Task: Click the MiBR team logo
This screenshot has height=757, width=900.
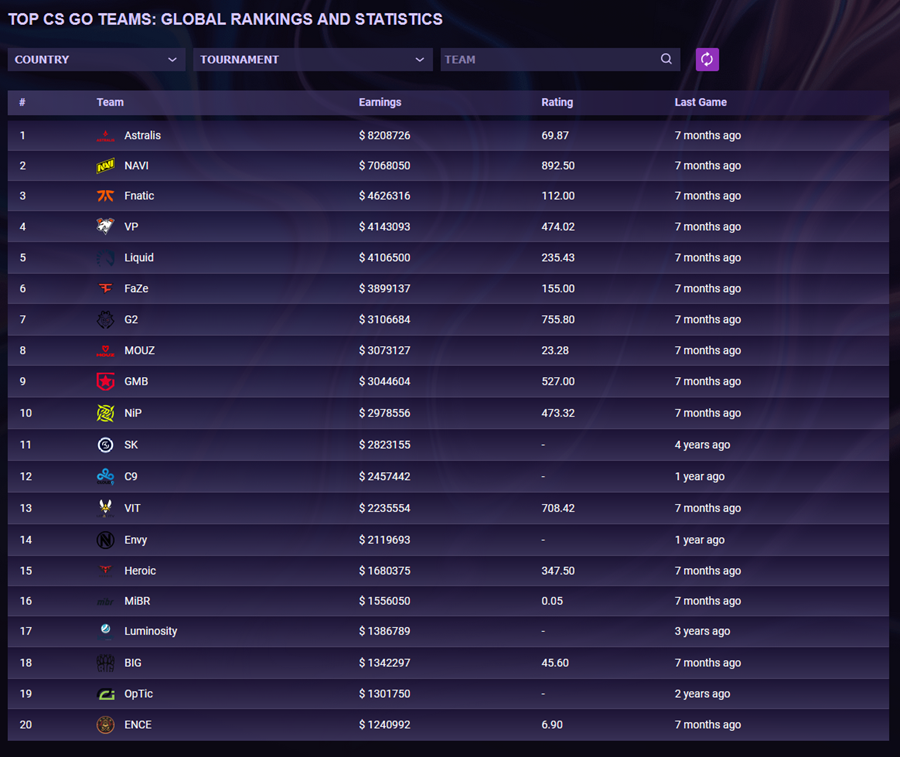Action: [x=105, y=601]
